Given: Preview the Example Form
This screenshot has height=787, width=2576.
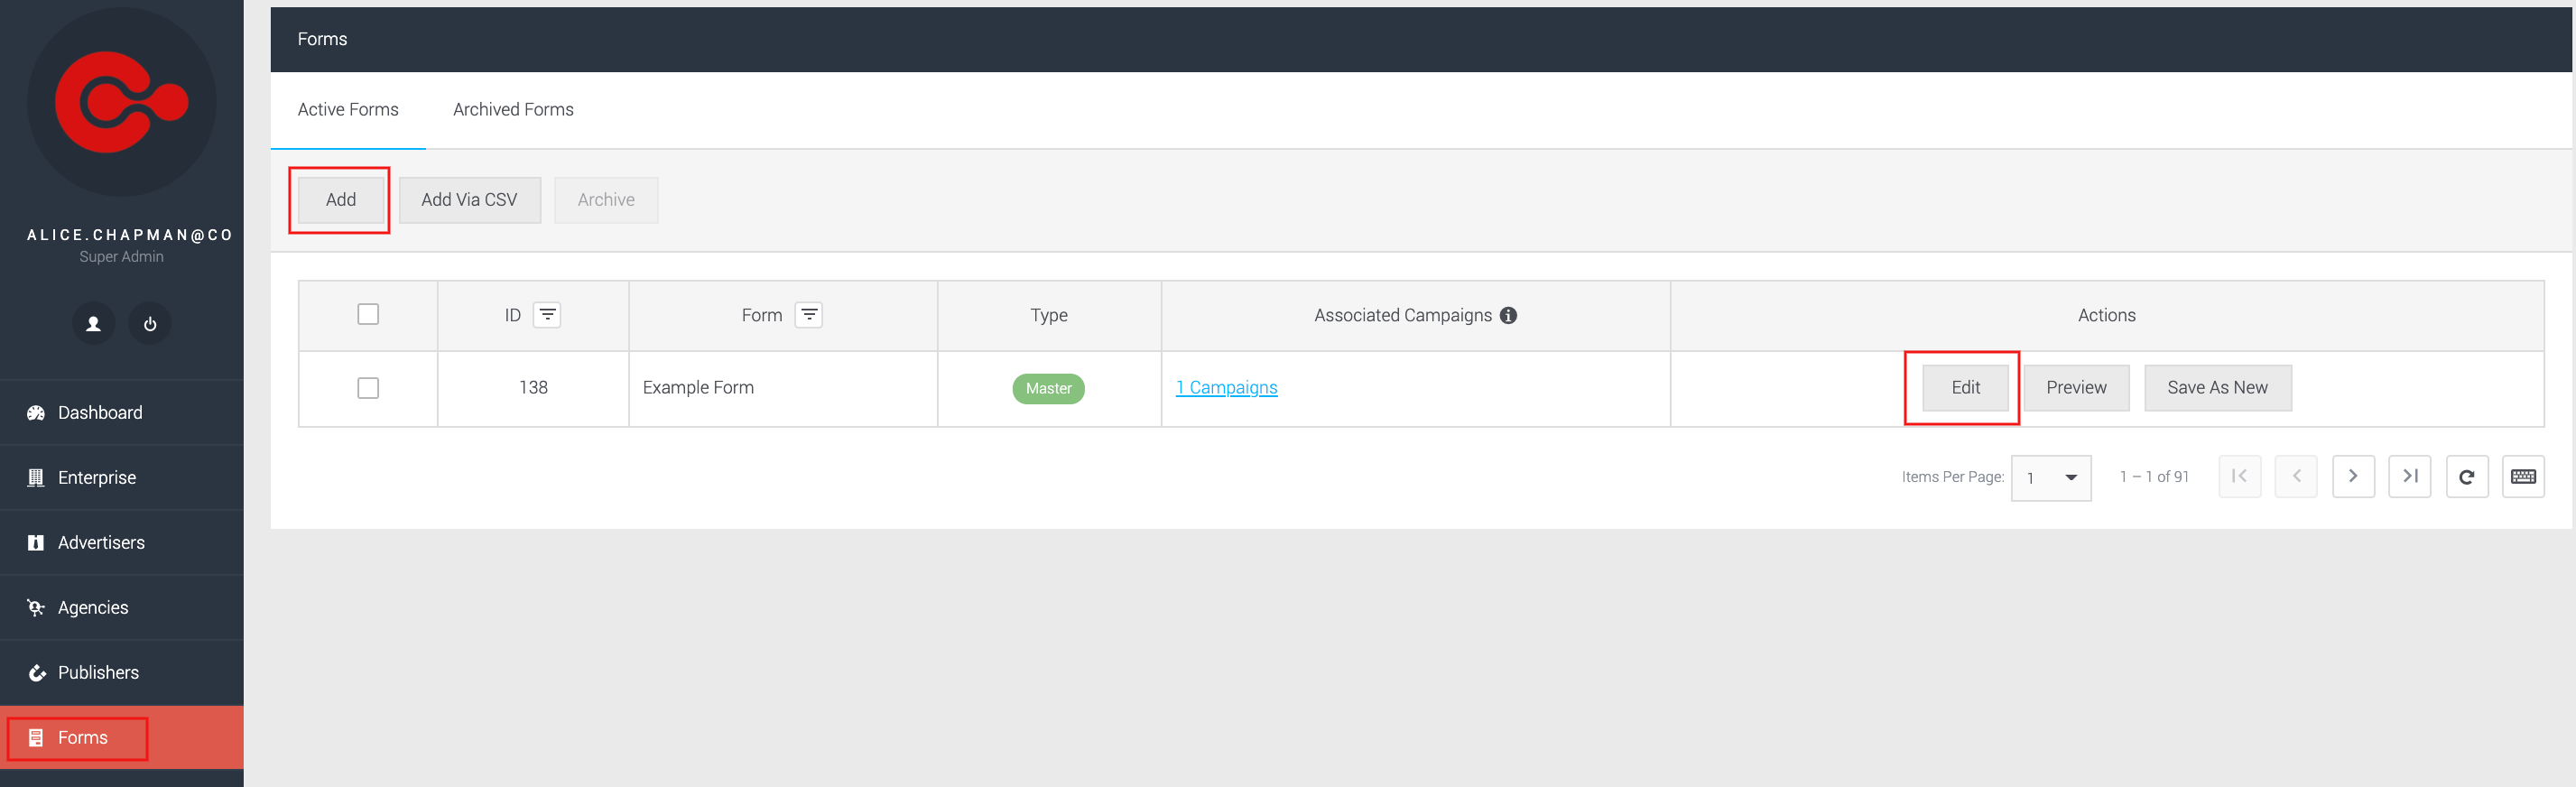Looking at the screenshot, I should tap(2076, 388).
